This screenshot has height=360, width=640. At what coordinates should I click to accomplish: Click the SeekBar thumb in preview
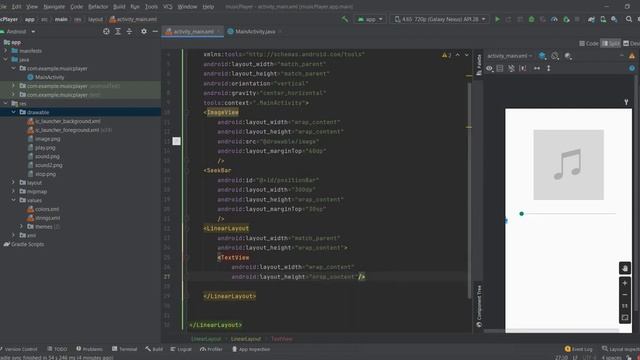tap(521, 213)
